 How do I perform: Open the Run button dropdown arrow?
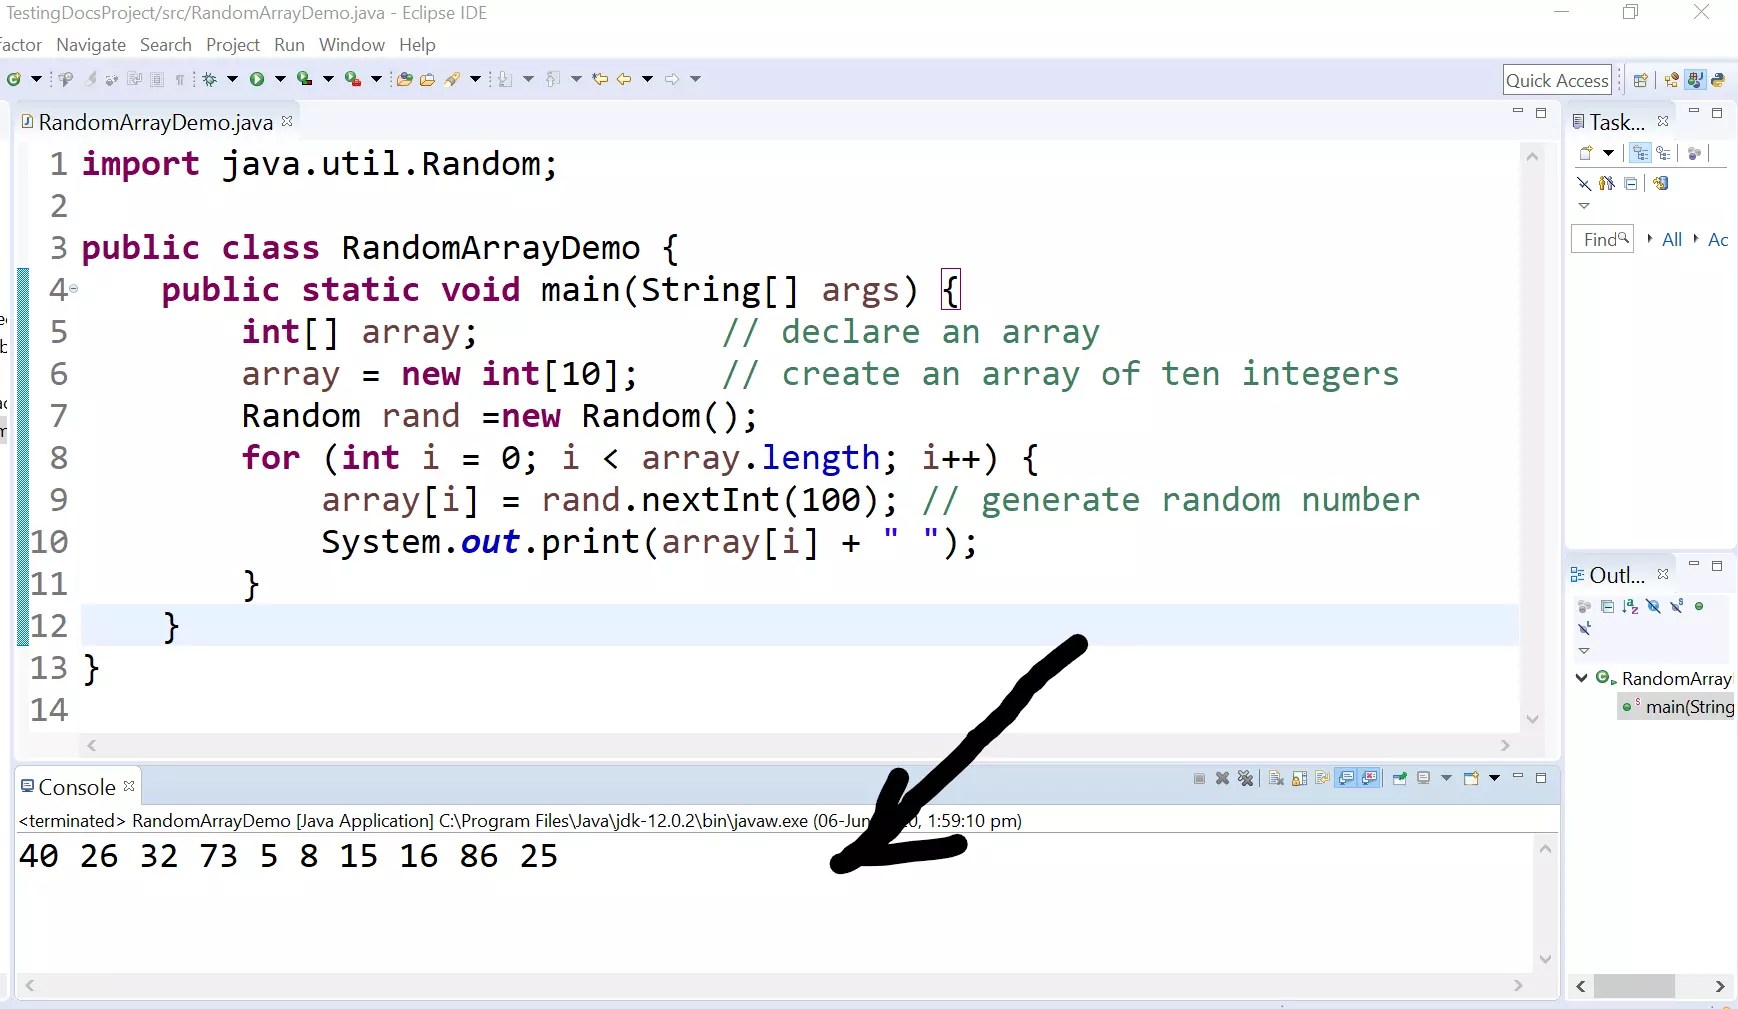point(279,79)
